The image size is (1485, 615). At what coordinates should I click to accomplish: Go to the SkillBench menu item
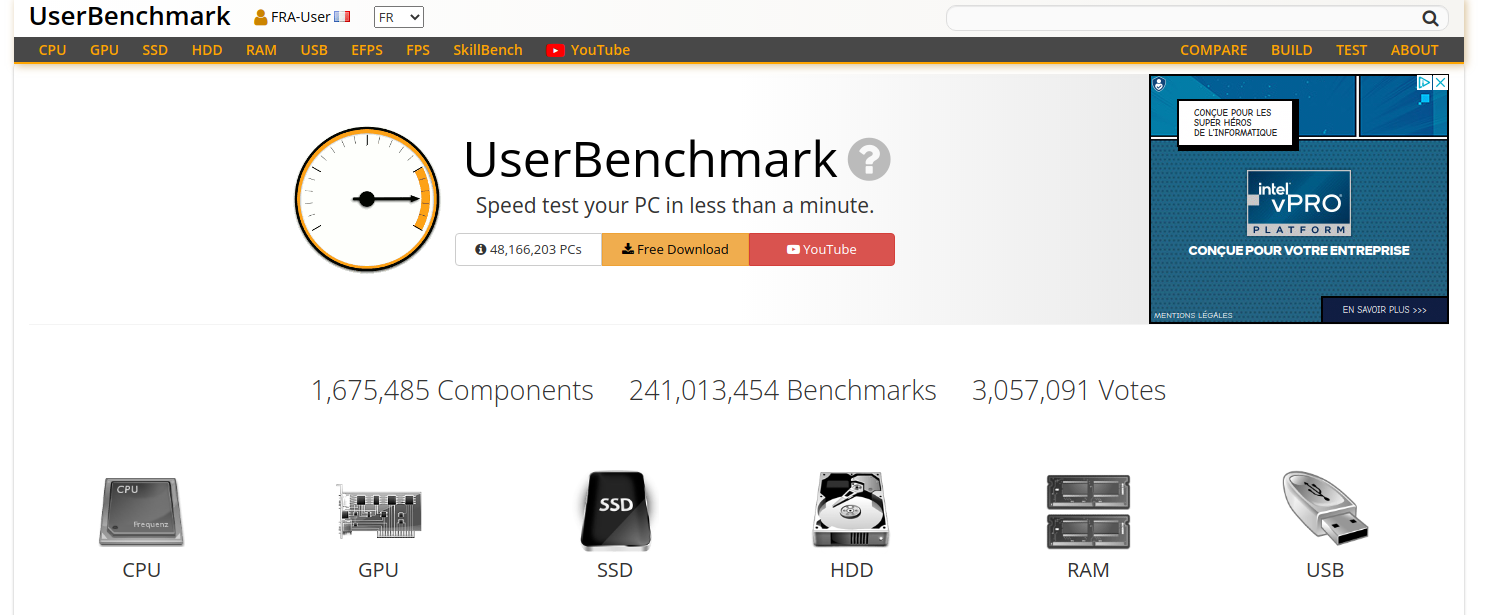point(488,50)
